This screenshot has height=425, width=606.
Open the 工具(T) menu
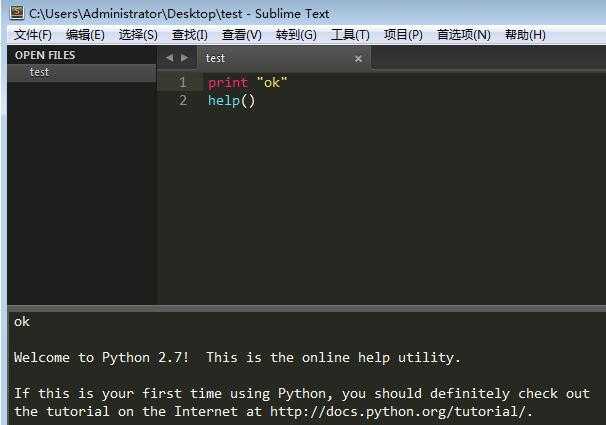coord(350,35)
